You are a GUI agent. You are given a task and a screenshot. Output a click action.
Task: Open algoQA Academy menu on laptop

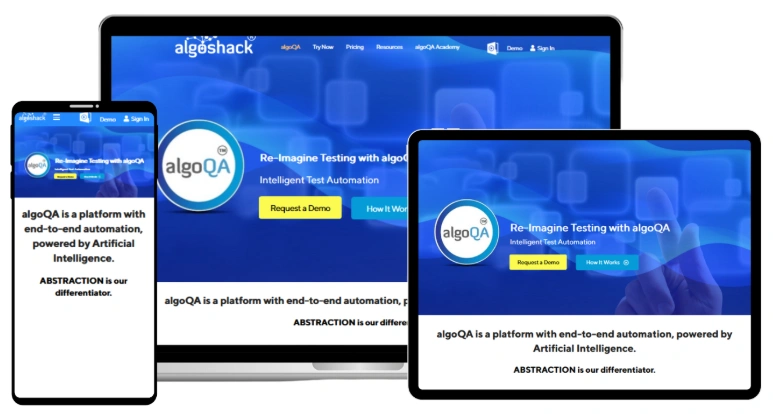coord(437,47)
